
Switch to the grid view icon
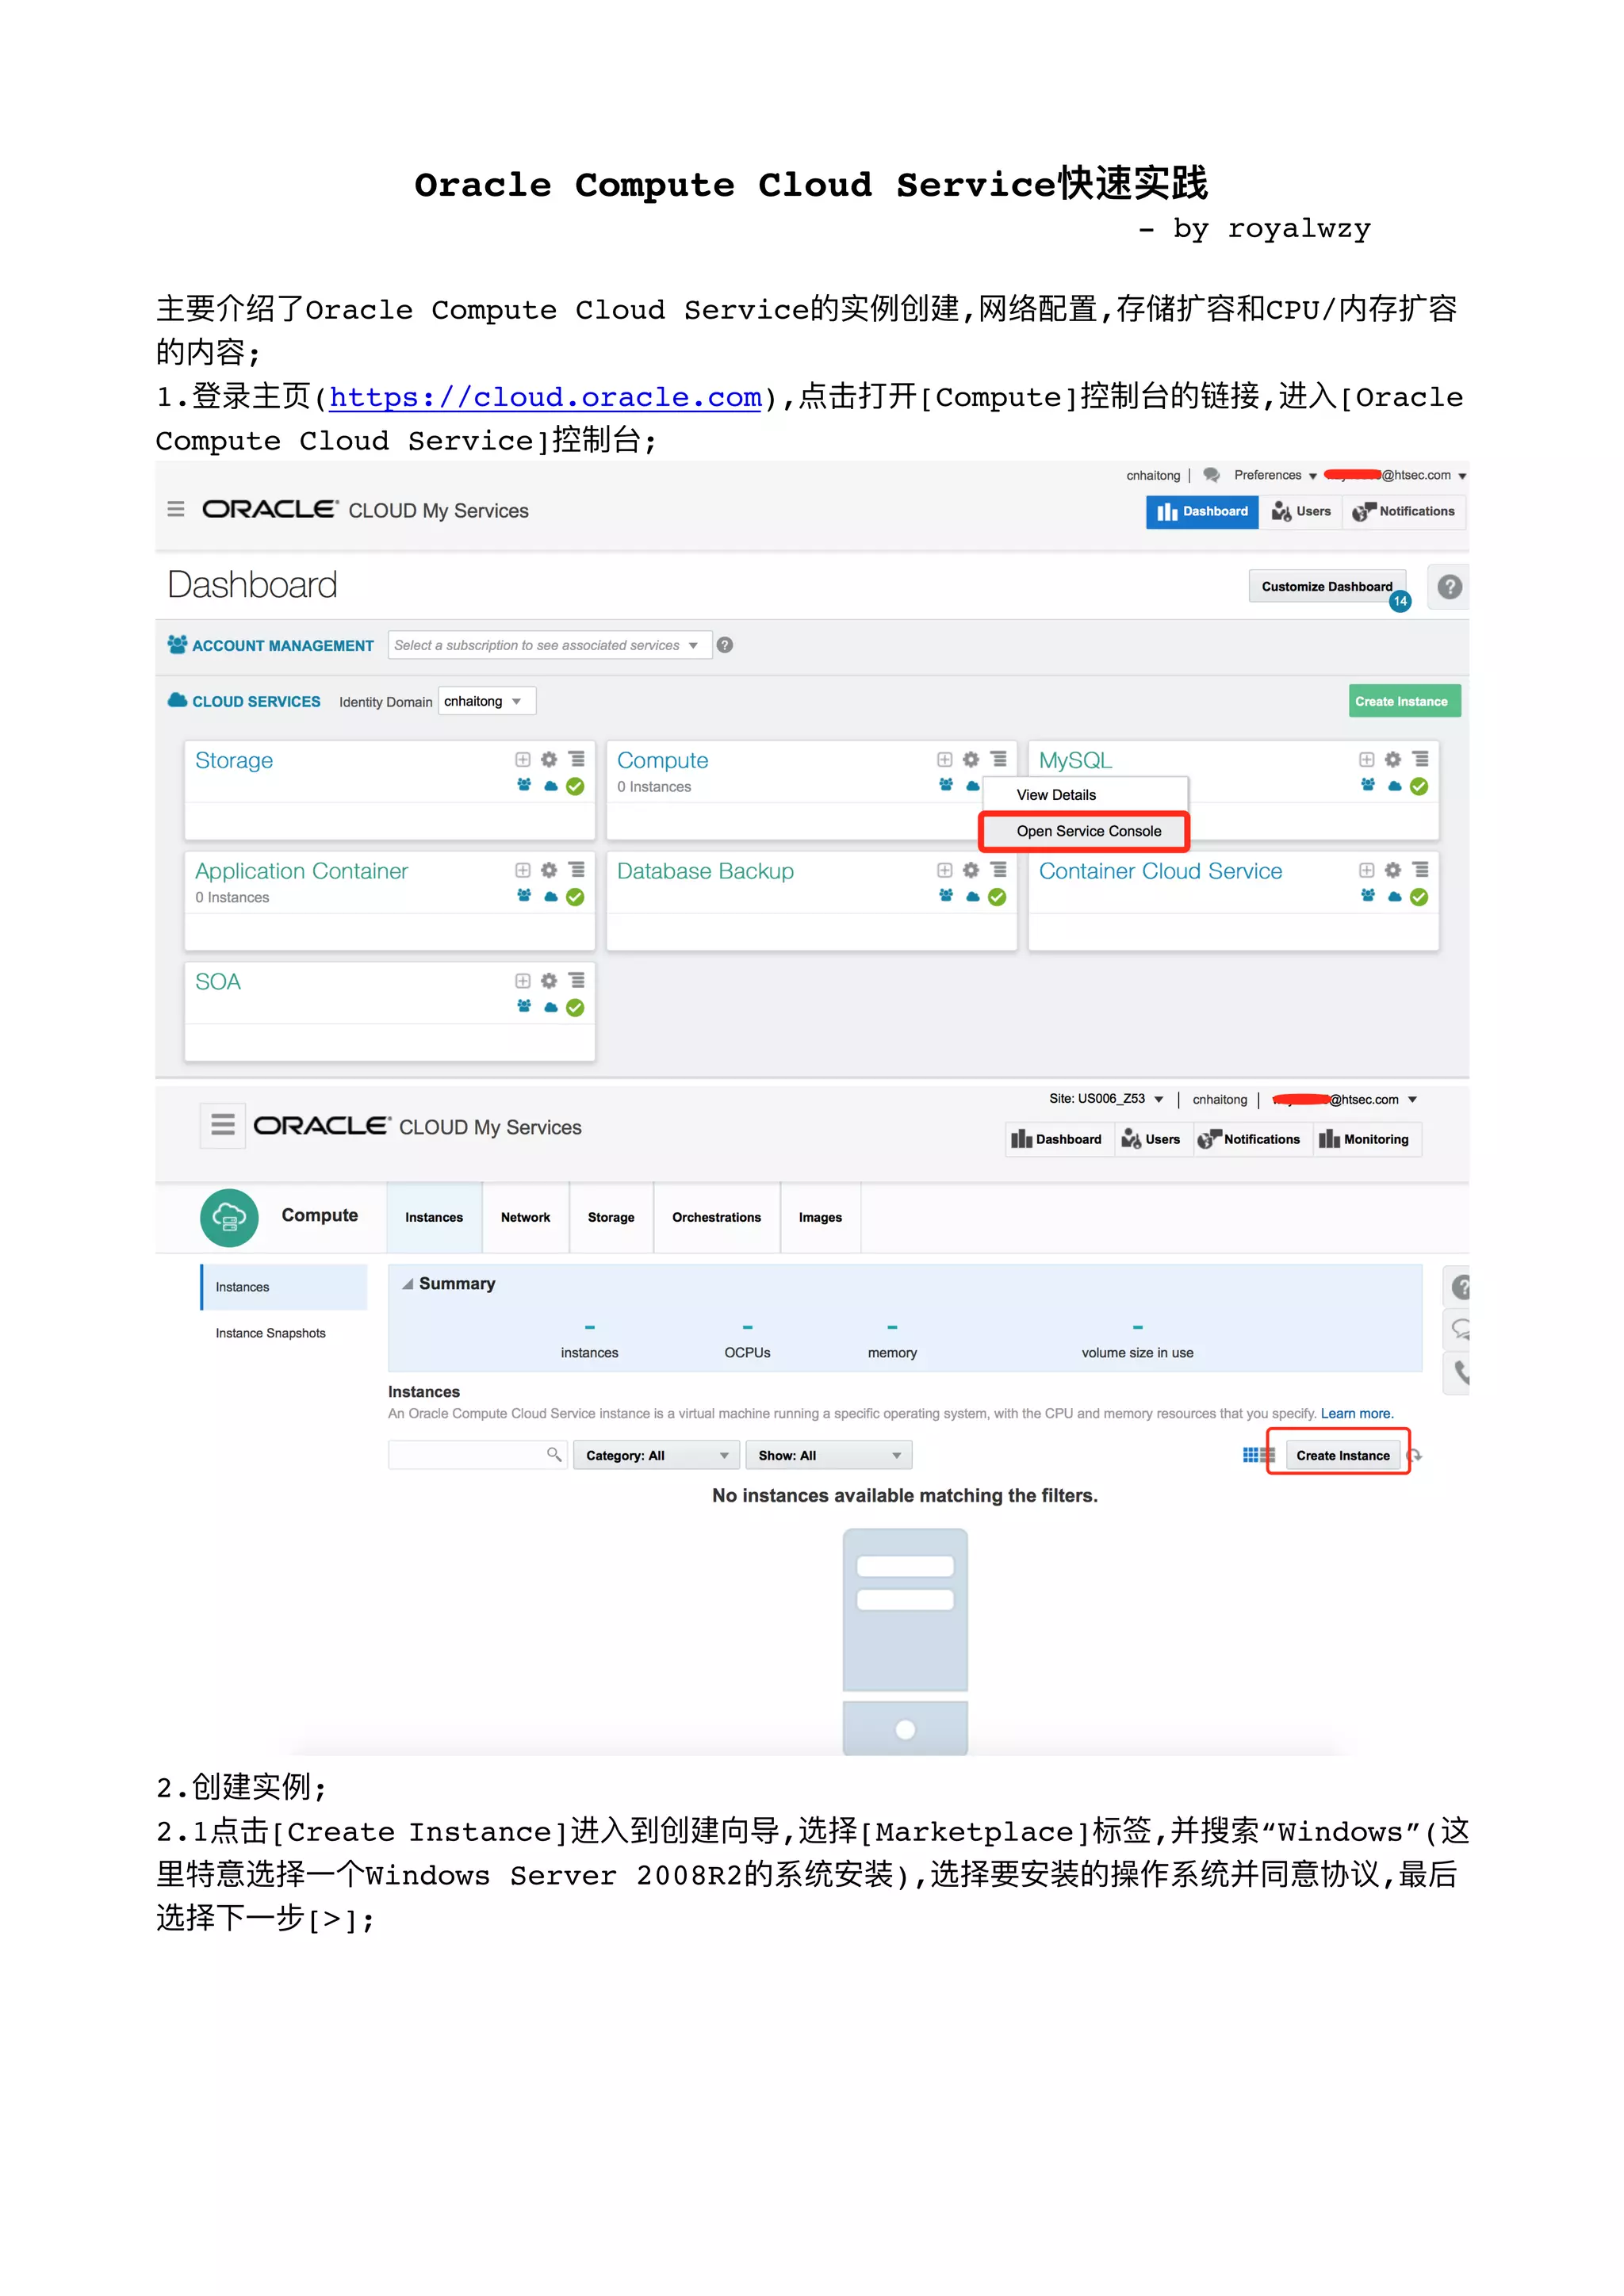[1250, 1455]
